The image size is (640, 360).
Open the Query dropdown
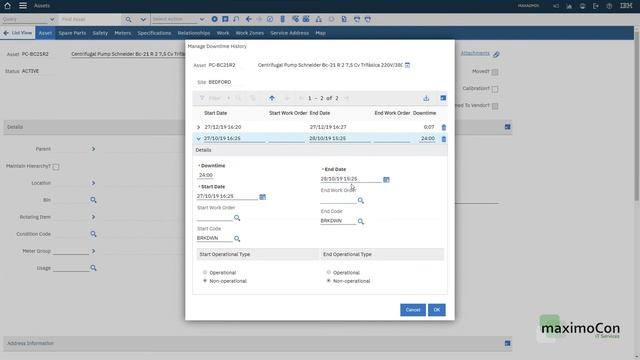(52, 19)
